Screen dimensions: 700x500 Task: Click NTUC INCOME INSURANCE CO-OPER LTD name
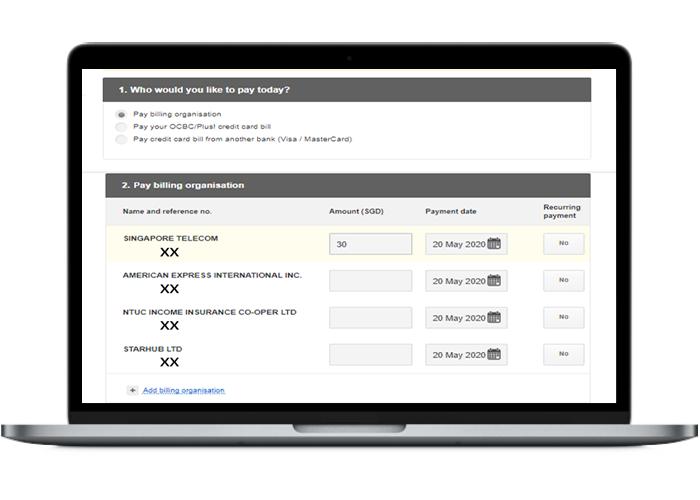[209, 312]
